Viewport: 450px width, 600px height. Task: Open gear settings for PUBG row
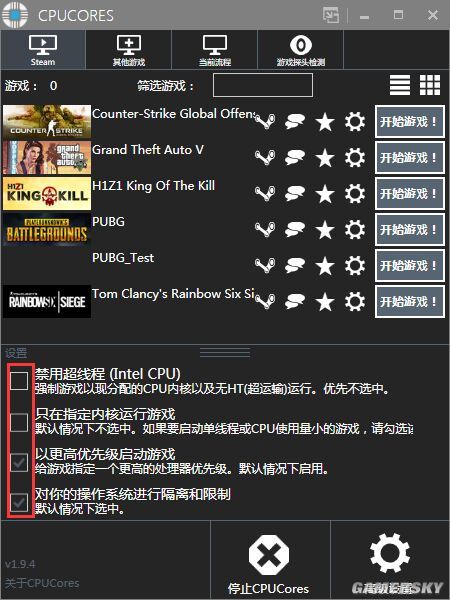click(355, 229)
